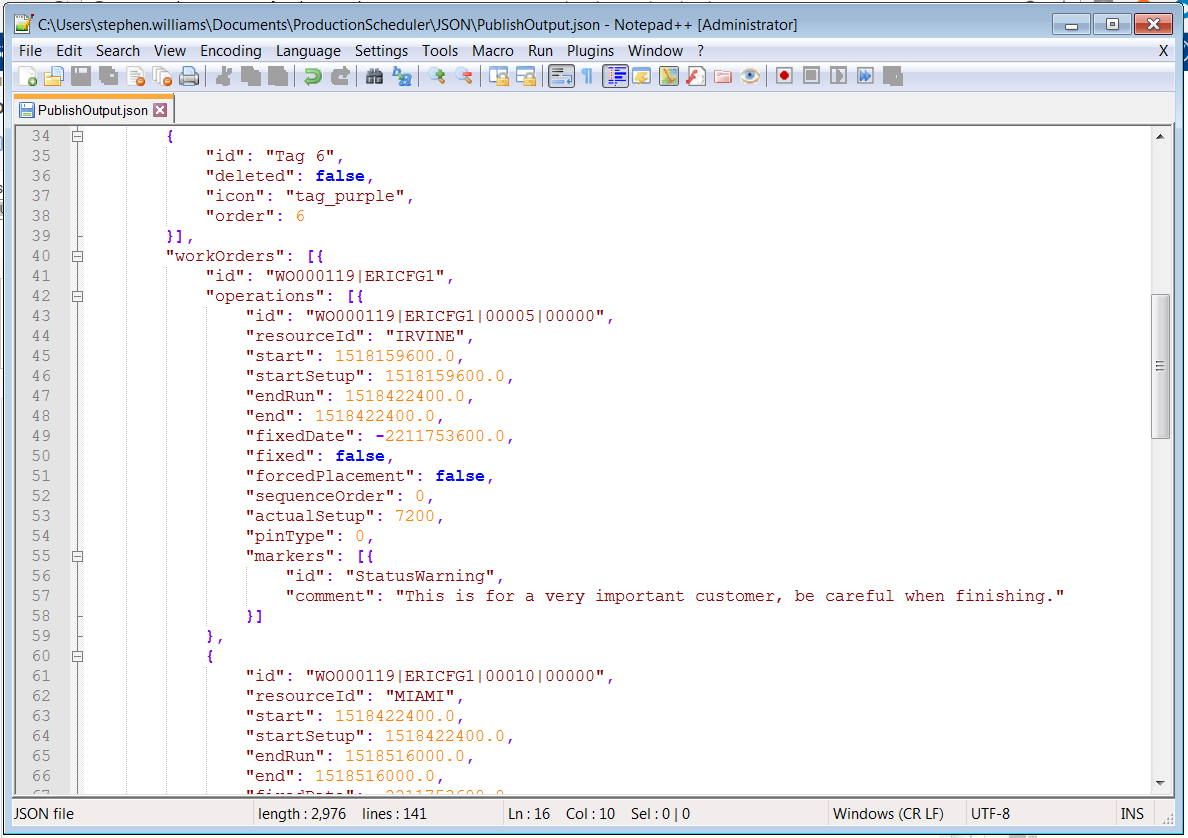Close document with menu bar X
1188x838 pixels.
1163,51
